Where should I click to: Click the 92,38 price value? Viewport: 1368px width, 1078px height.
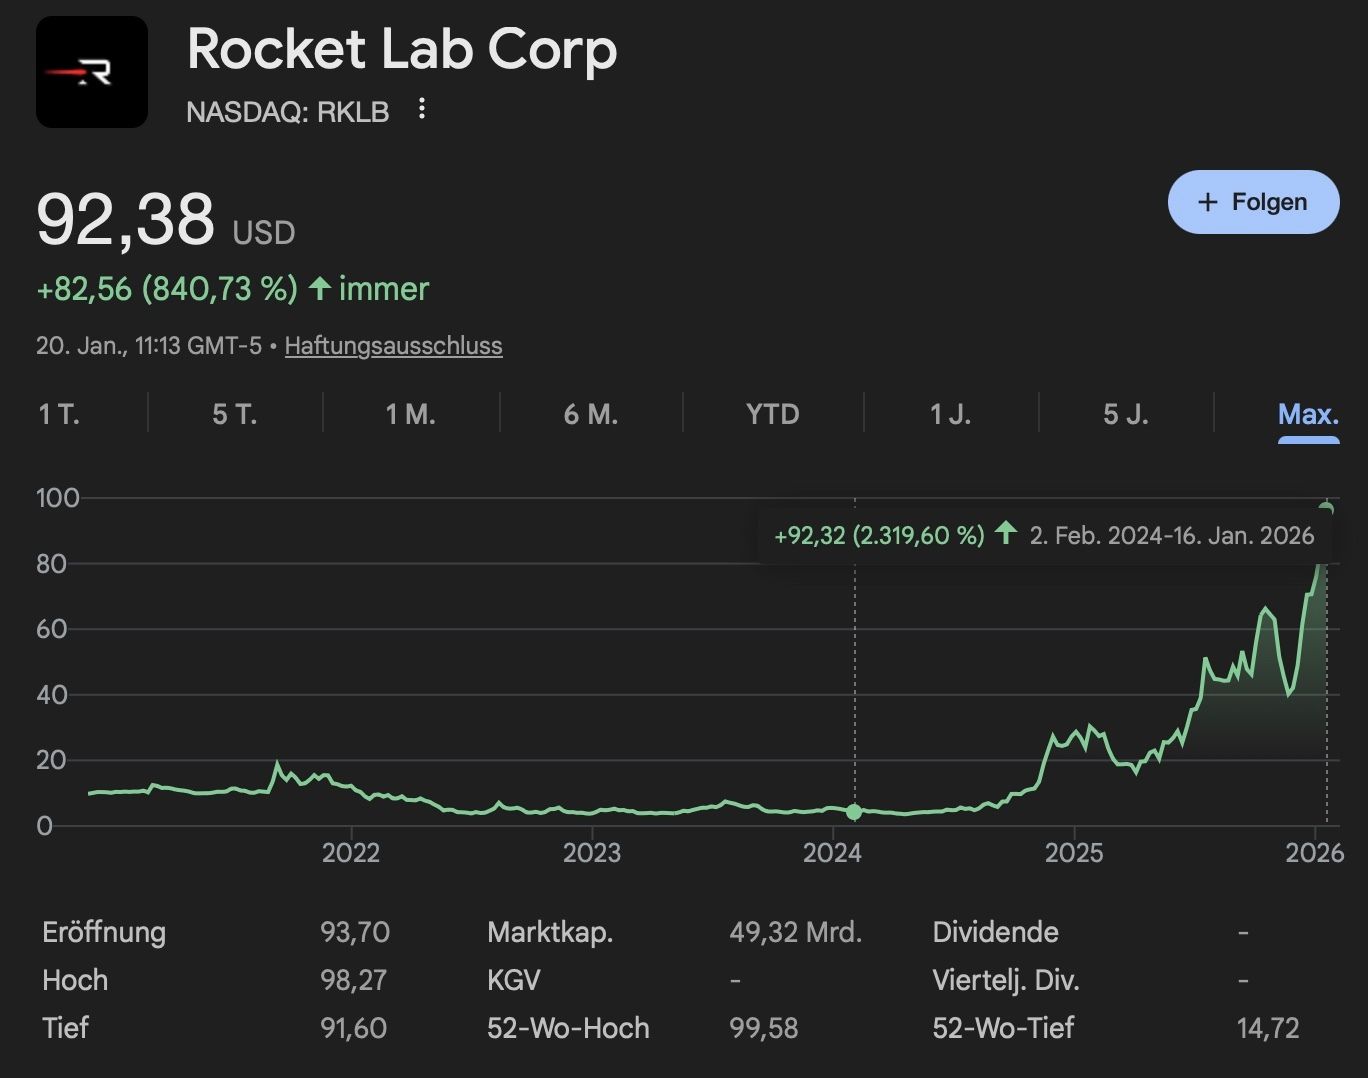[x=125, y=219]
